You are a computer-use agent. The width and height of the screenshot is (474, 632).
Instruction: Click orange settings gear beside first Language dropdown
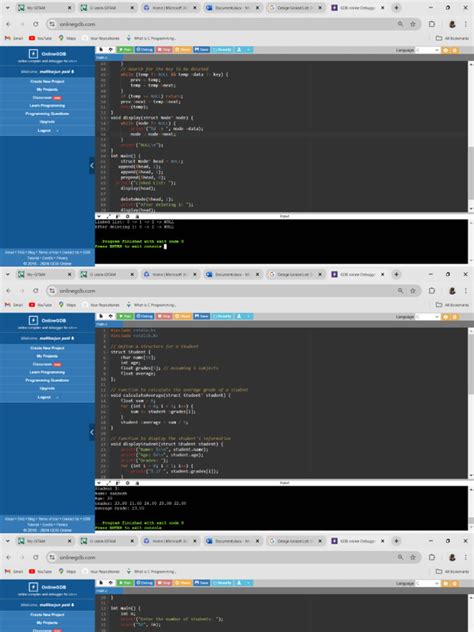[x=446, y=50]
